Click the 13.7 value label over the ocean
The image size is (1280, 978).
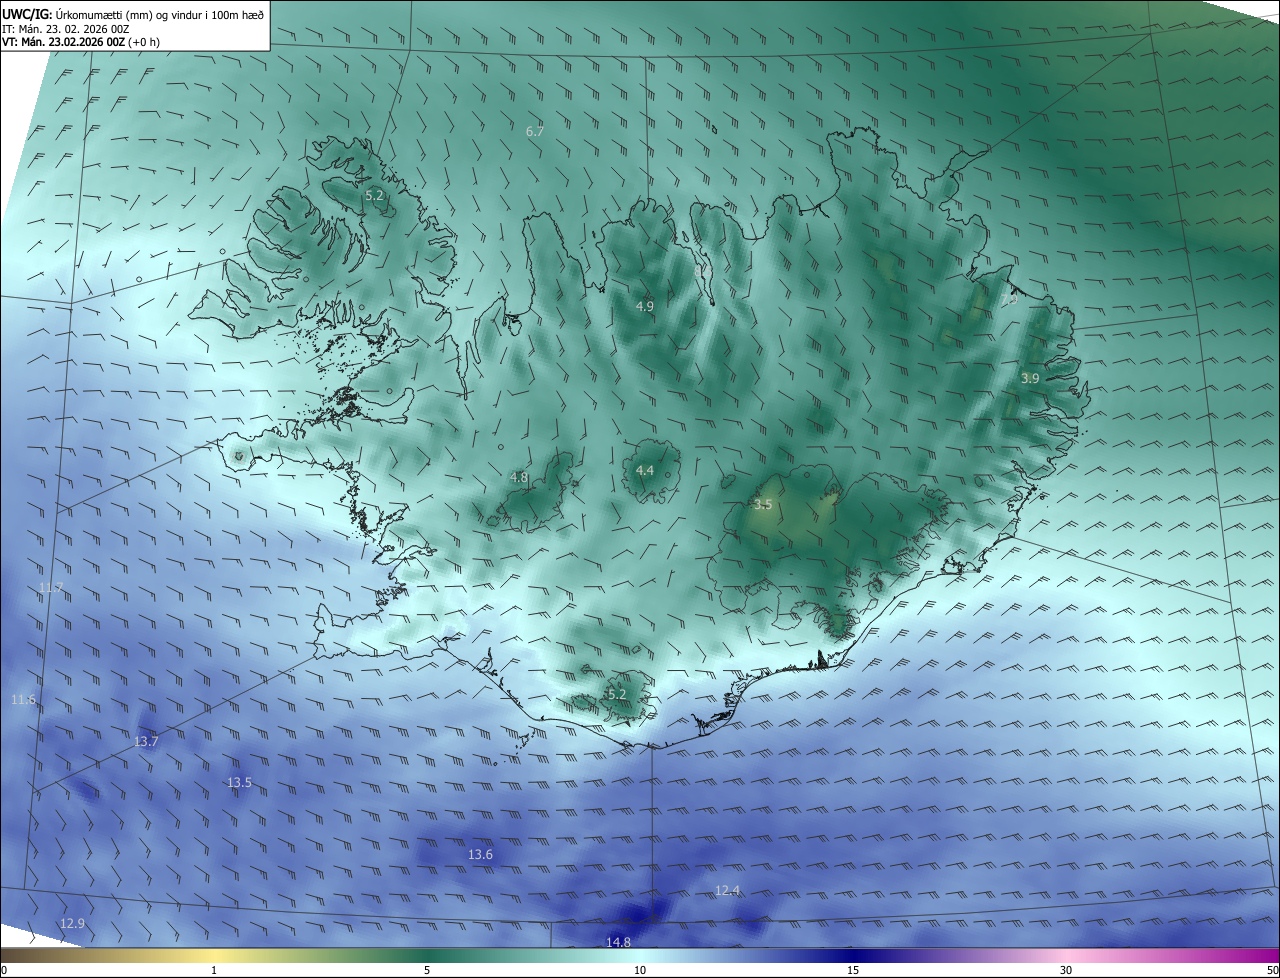[146, 741]
